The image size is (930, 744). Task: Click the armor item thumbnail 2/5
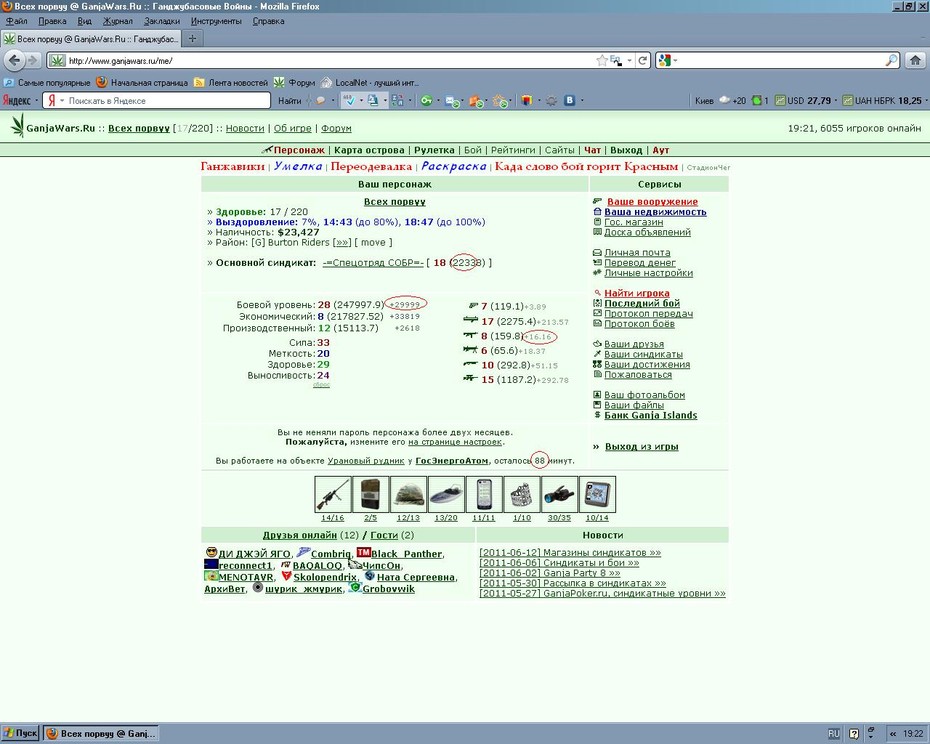371,494
